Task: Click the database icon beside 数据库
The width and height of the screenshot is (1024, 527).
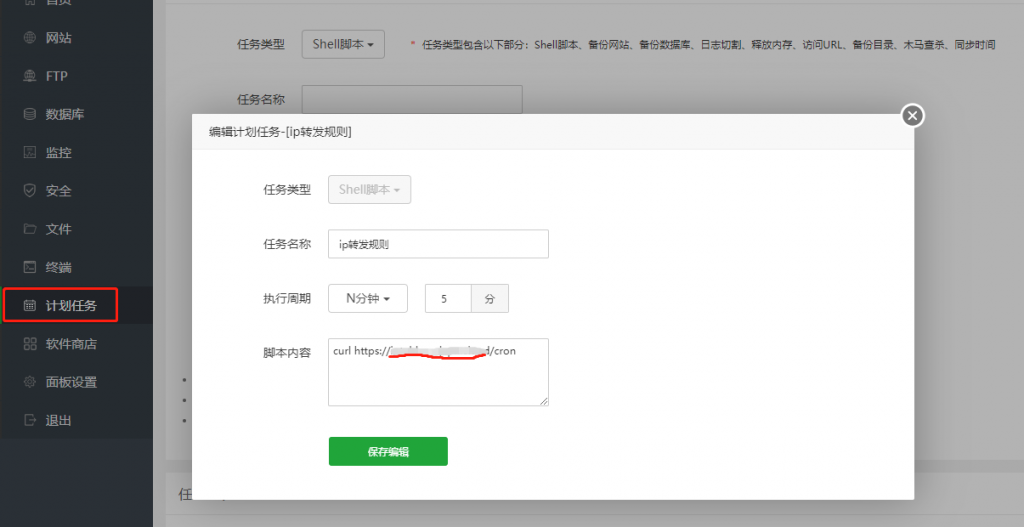Action: 30,114
